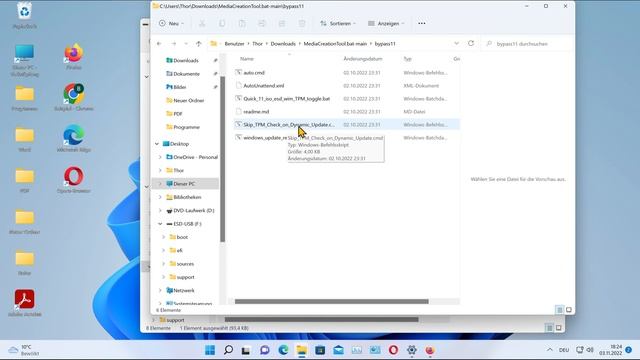Switch to details view layout icon

pyautogui.click(x=560, y=310)
